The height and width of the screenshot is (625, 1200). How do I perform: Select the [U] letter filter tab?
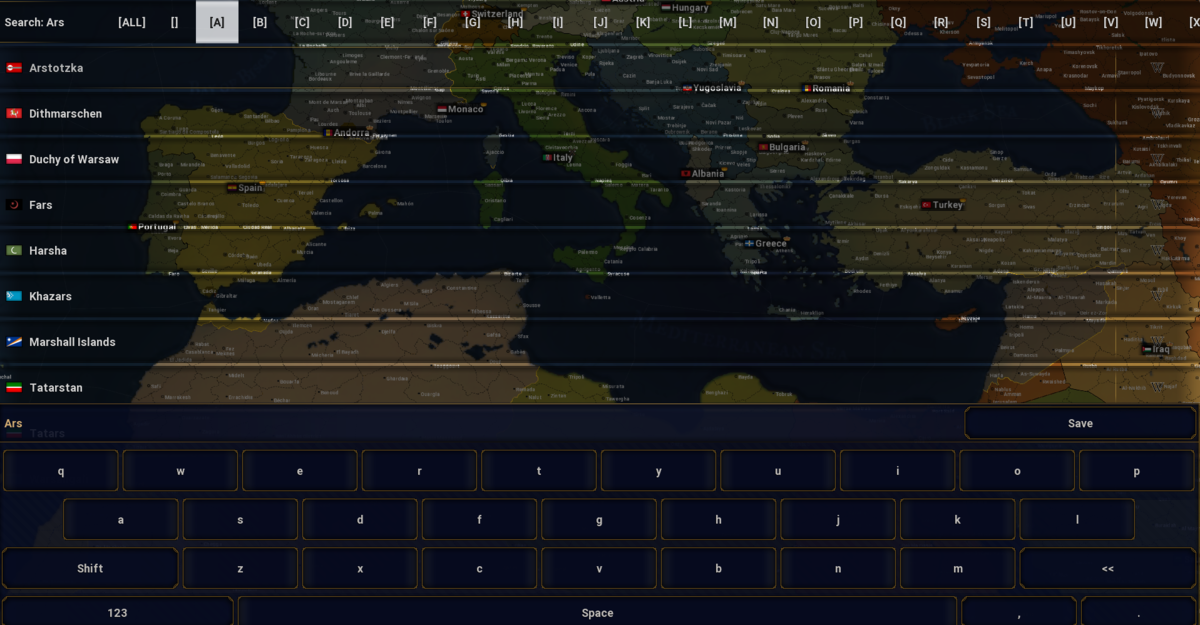[1069, 22]
